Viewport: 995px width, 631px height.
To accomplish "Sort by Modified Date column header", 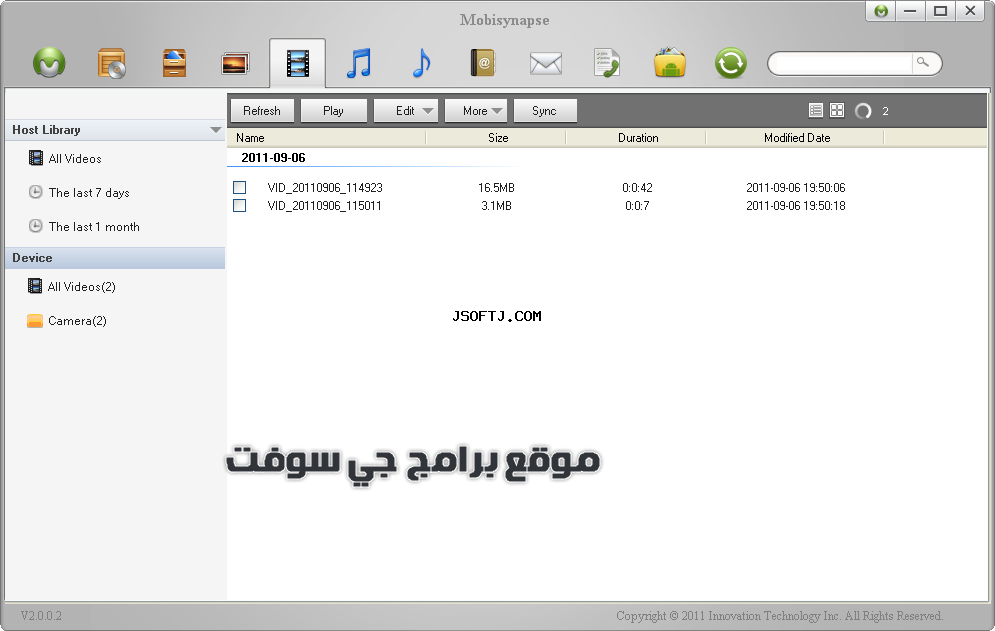I will click(797, 138).
